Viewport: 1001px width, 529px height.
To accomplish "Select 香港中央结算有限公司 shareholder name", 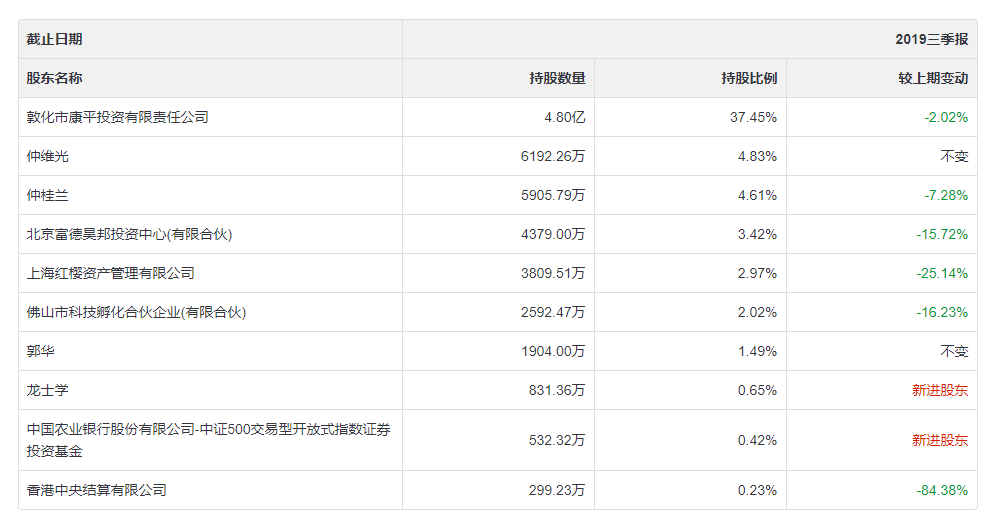I will pos(97,490).
